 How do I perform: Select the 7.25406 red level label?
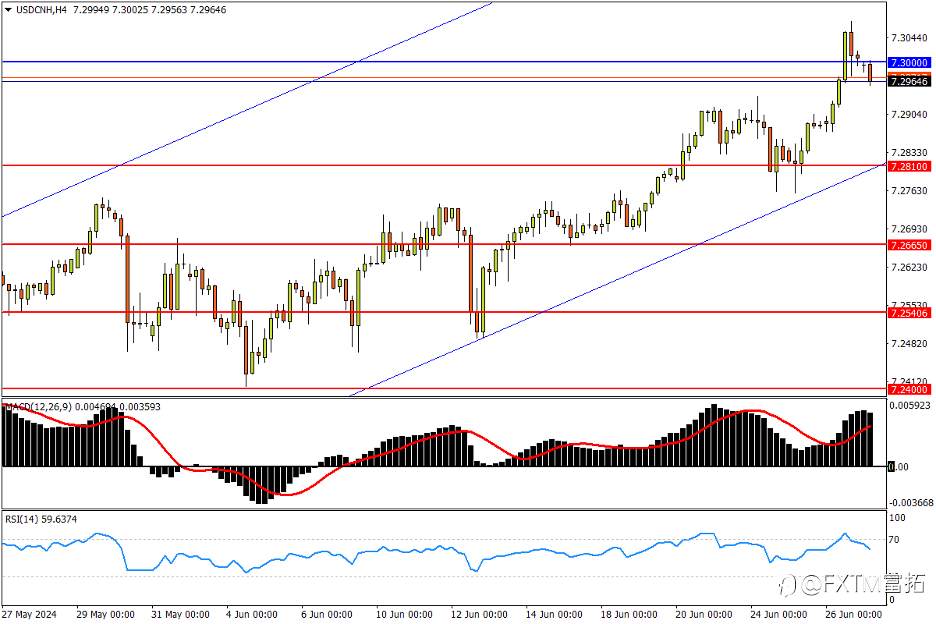point(909,313)
